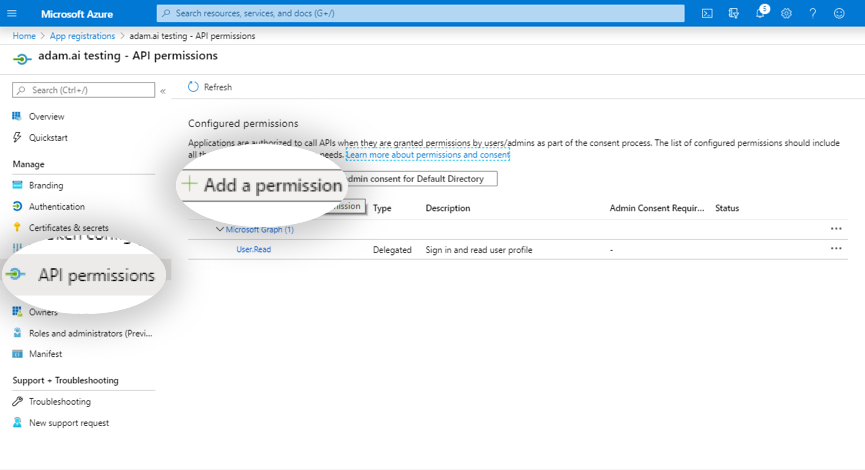Click the Configured permissions heading
Image resolution: width=865 pixels, height=470 pixels.
pyautogui.click(x=243, y=124)
